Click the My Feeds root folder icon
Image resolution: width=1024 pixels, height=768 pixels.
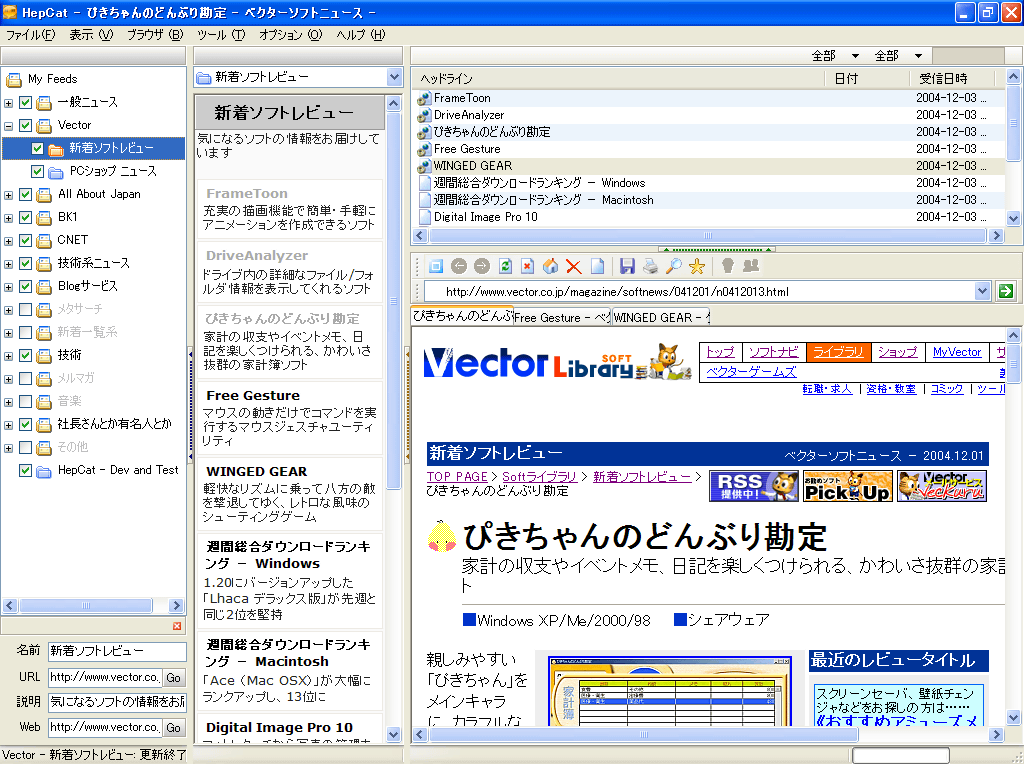point(14,80)
